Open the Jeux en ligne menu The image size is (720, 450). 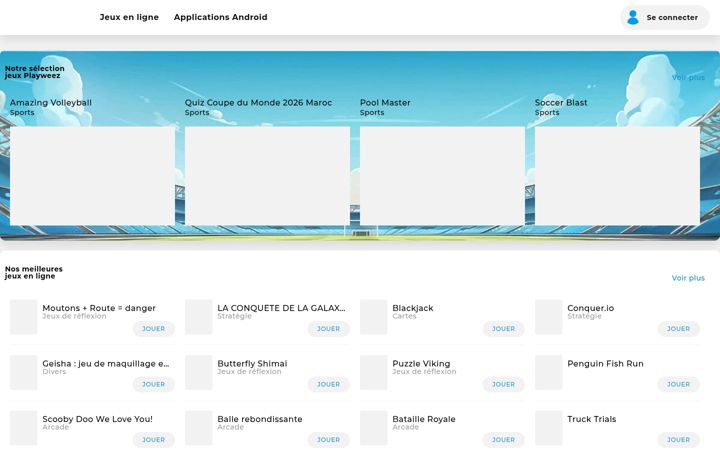pyautogui.click(x=129, y=17)
